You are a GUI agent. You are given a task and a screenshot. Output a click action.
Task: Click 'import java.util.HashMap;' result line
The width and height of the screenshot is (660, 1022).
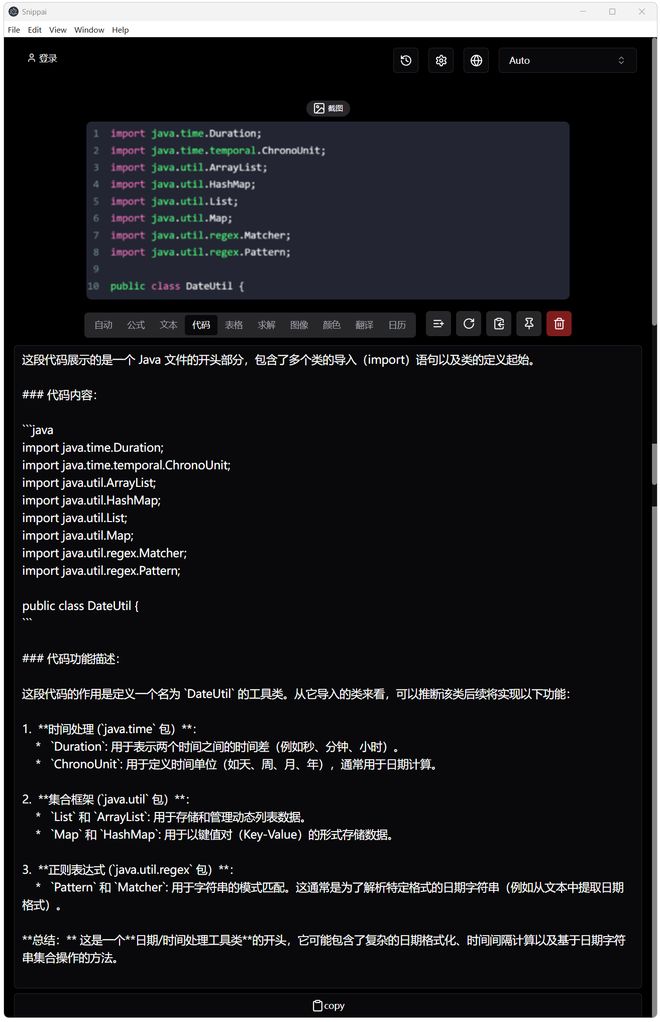[91, 501]
